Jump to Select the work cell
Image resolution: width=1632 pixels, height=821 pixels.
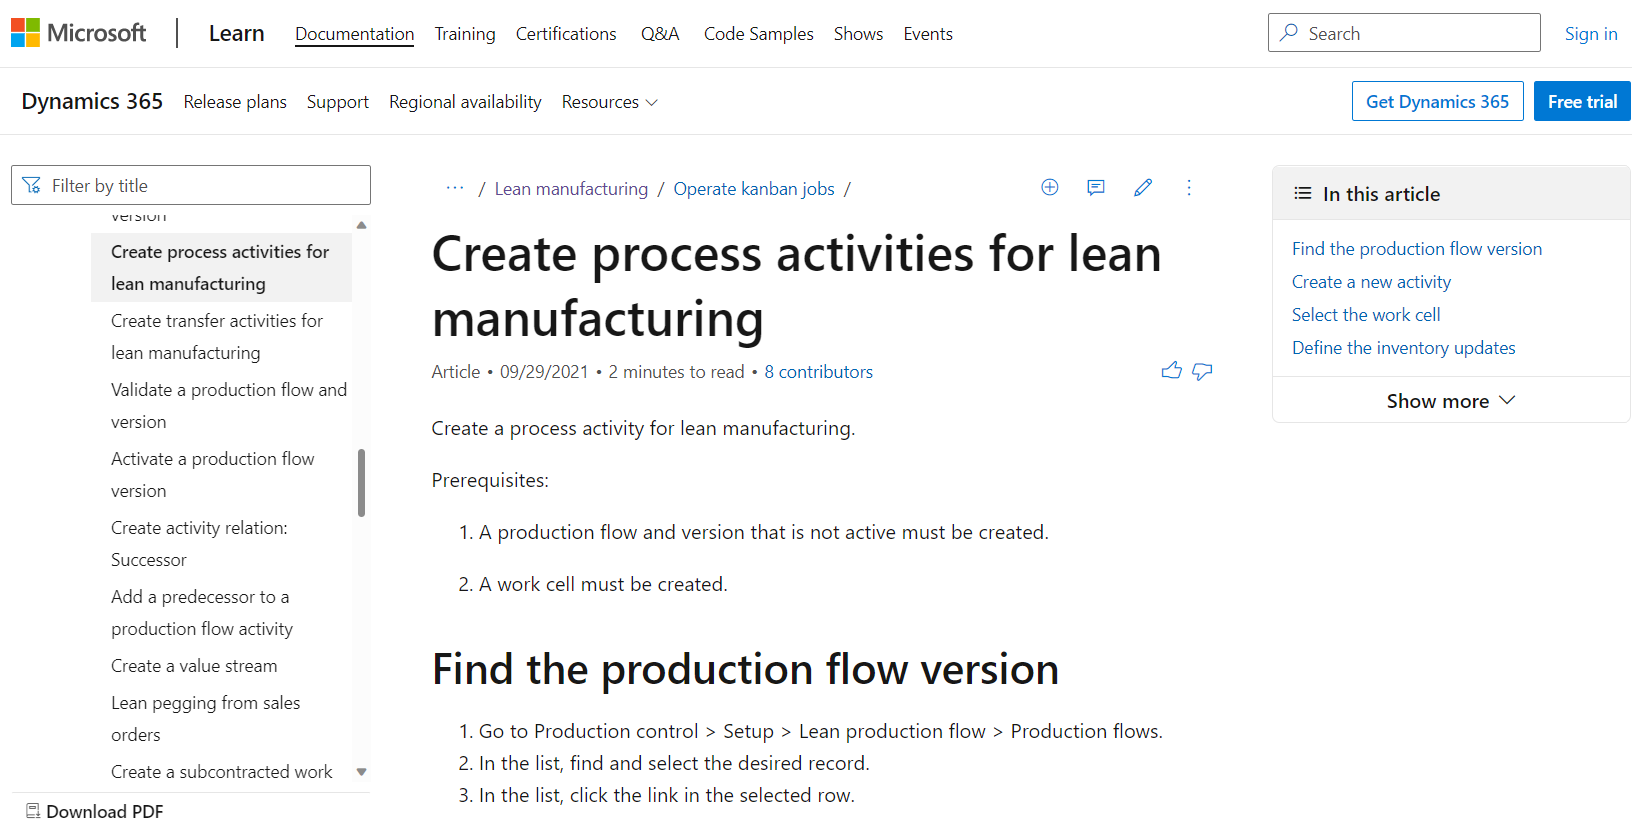tap(1366, 315)
